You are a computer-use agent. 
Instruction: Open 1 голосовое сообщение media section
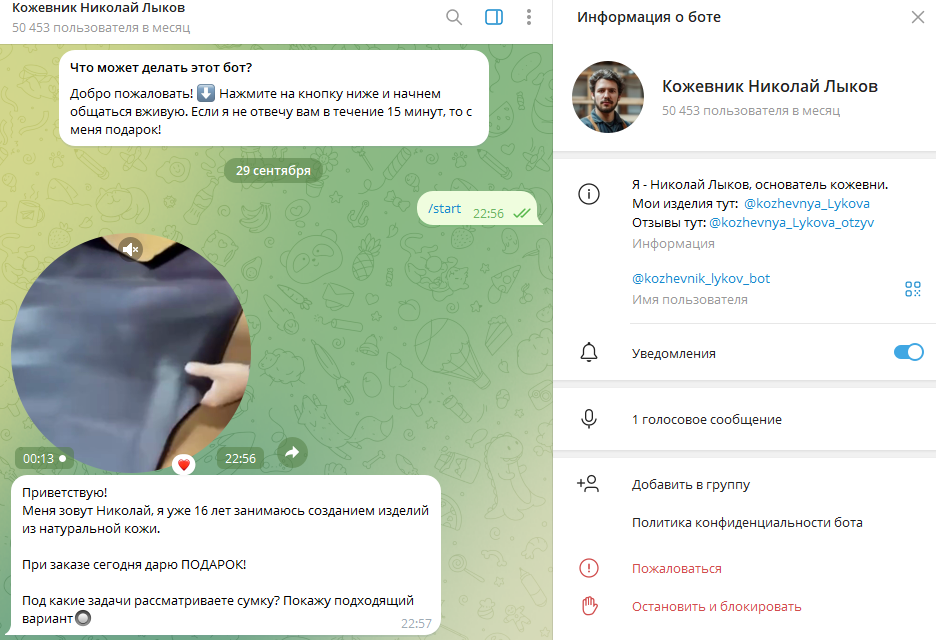pos(744,419)
